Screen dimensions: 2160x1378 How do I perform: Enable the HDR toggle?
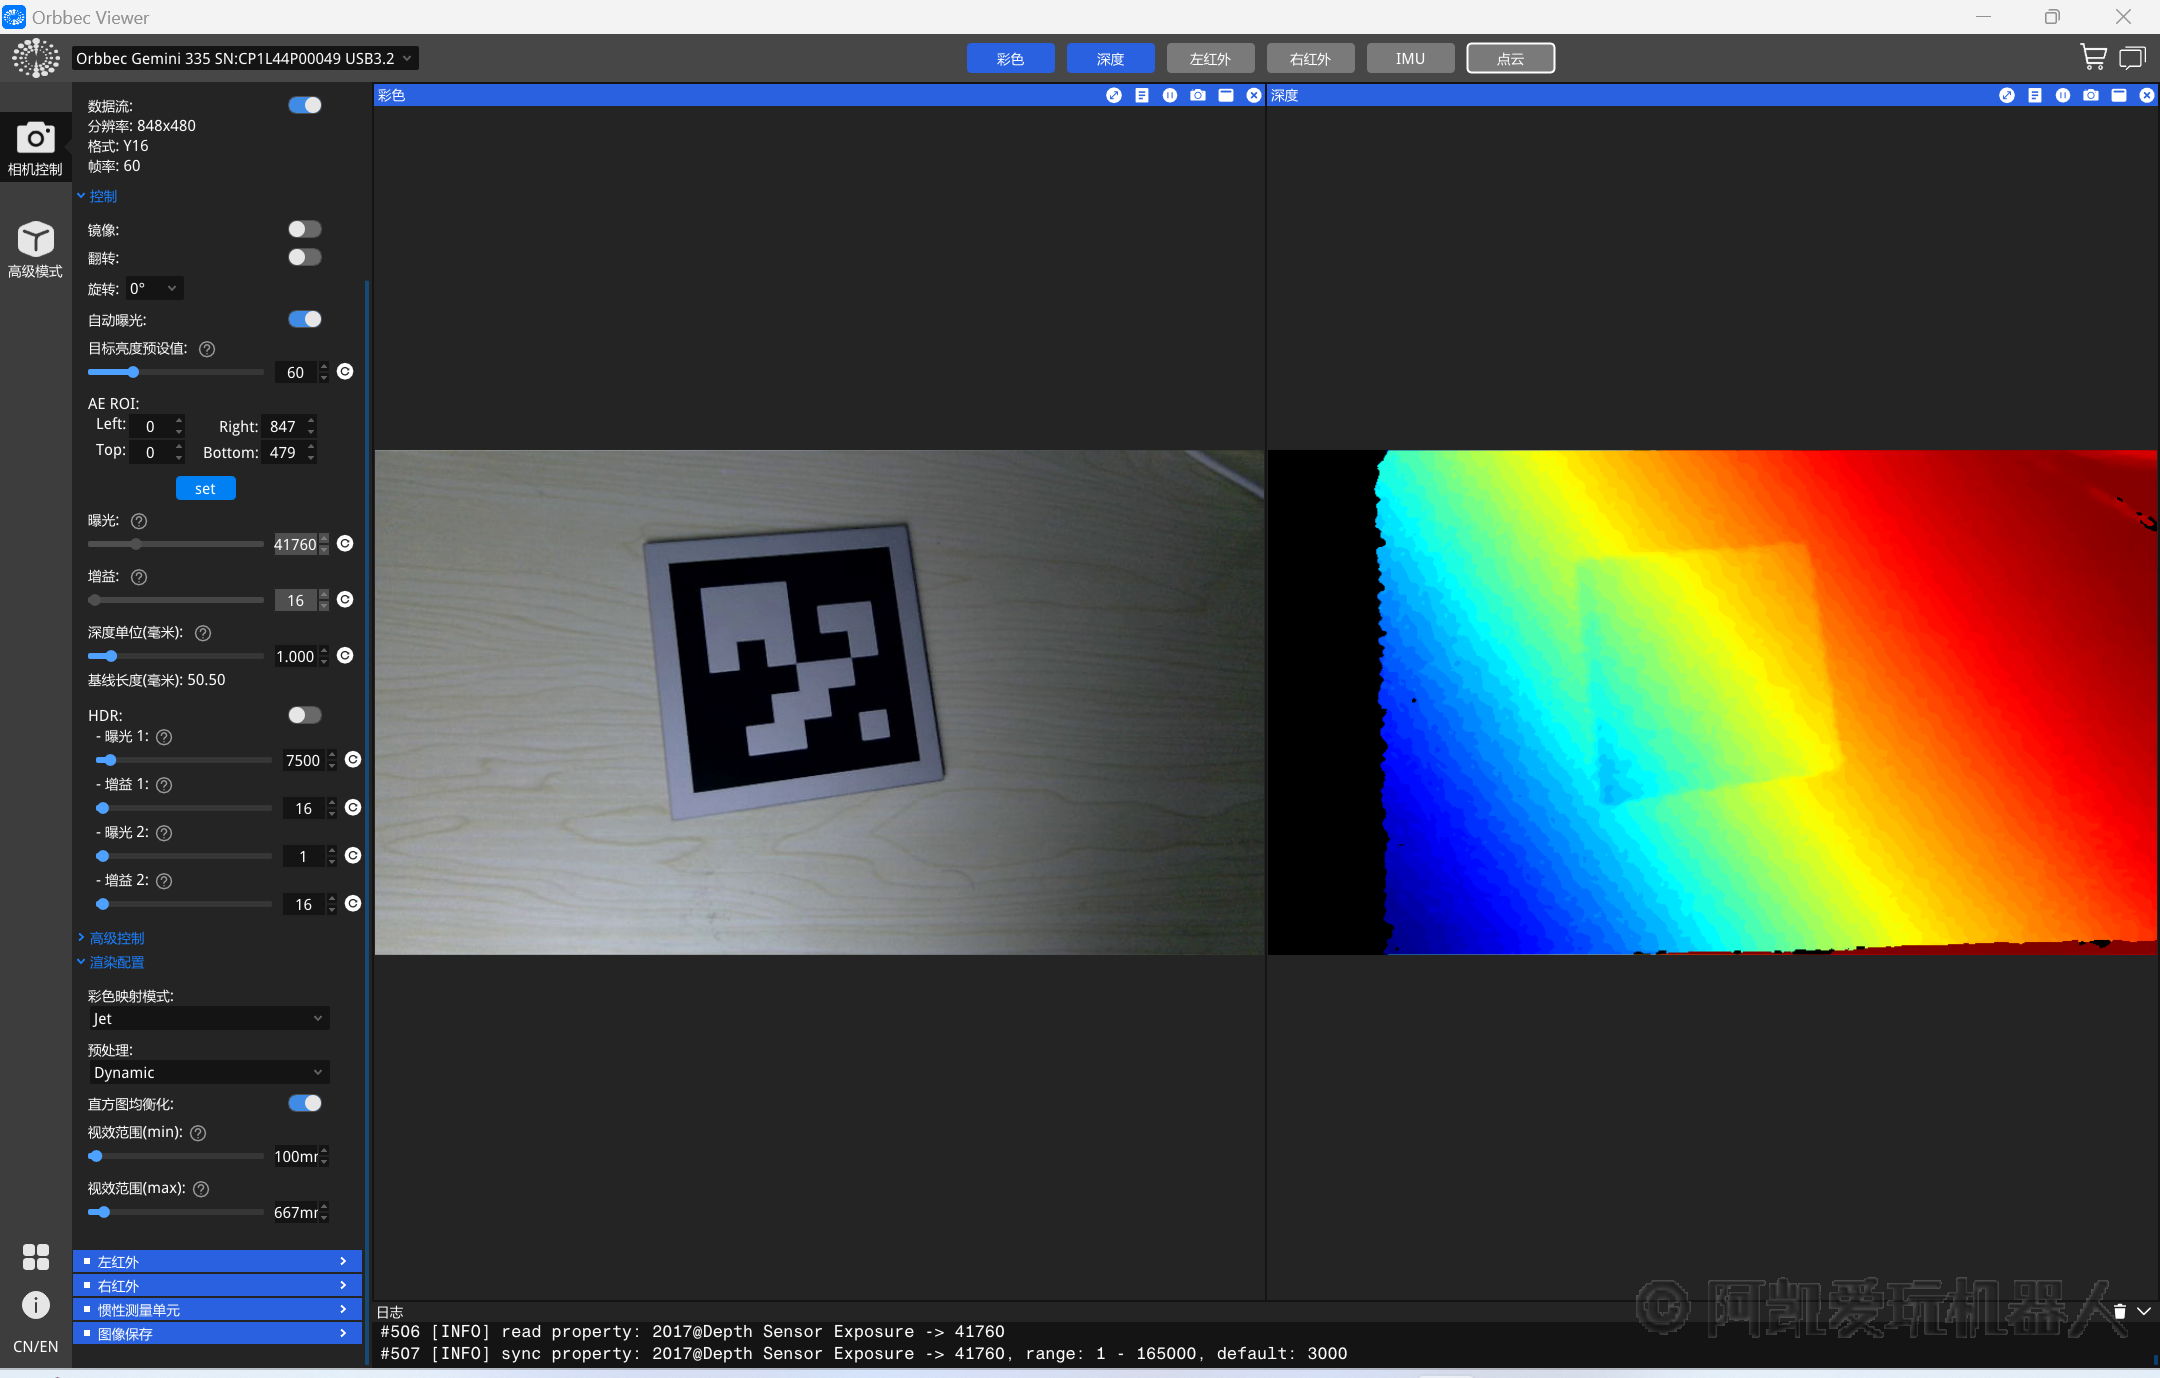pyautogui.click(x=304, y=715)
